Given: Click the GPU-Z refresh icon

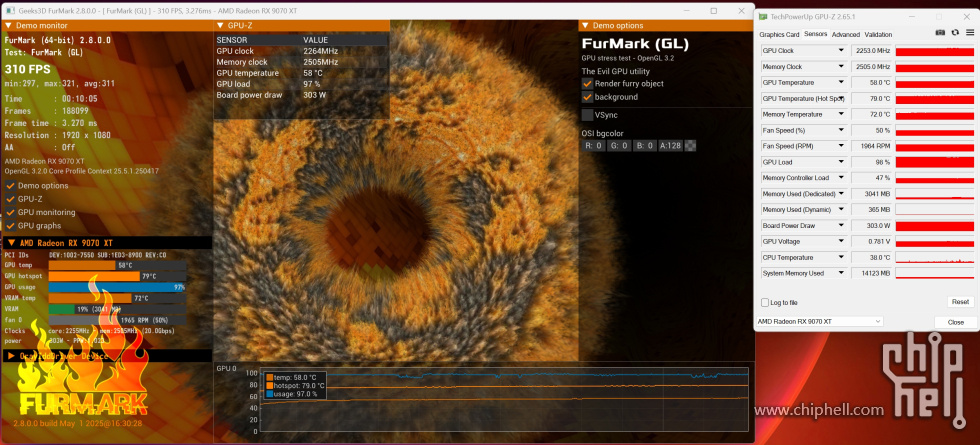Looking at the screenshot, I should coord(955,32).
